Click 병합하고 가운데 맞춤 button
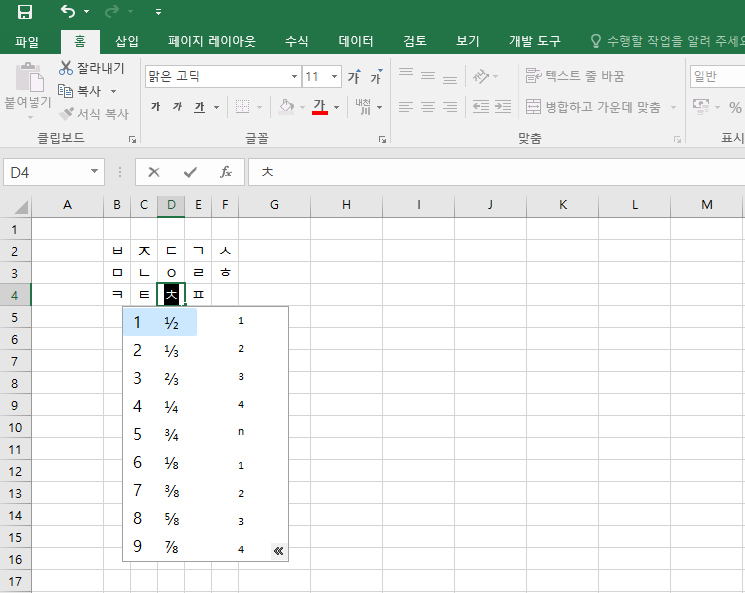The height and width of the screenshot is (593, 745). pos(593,107)
